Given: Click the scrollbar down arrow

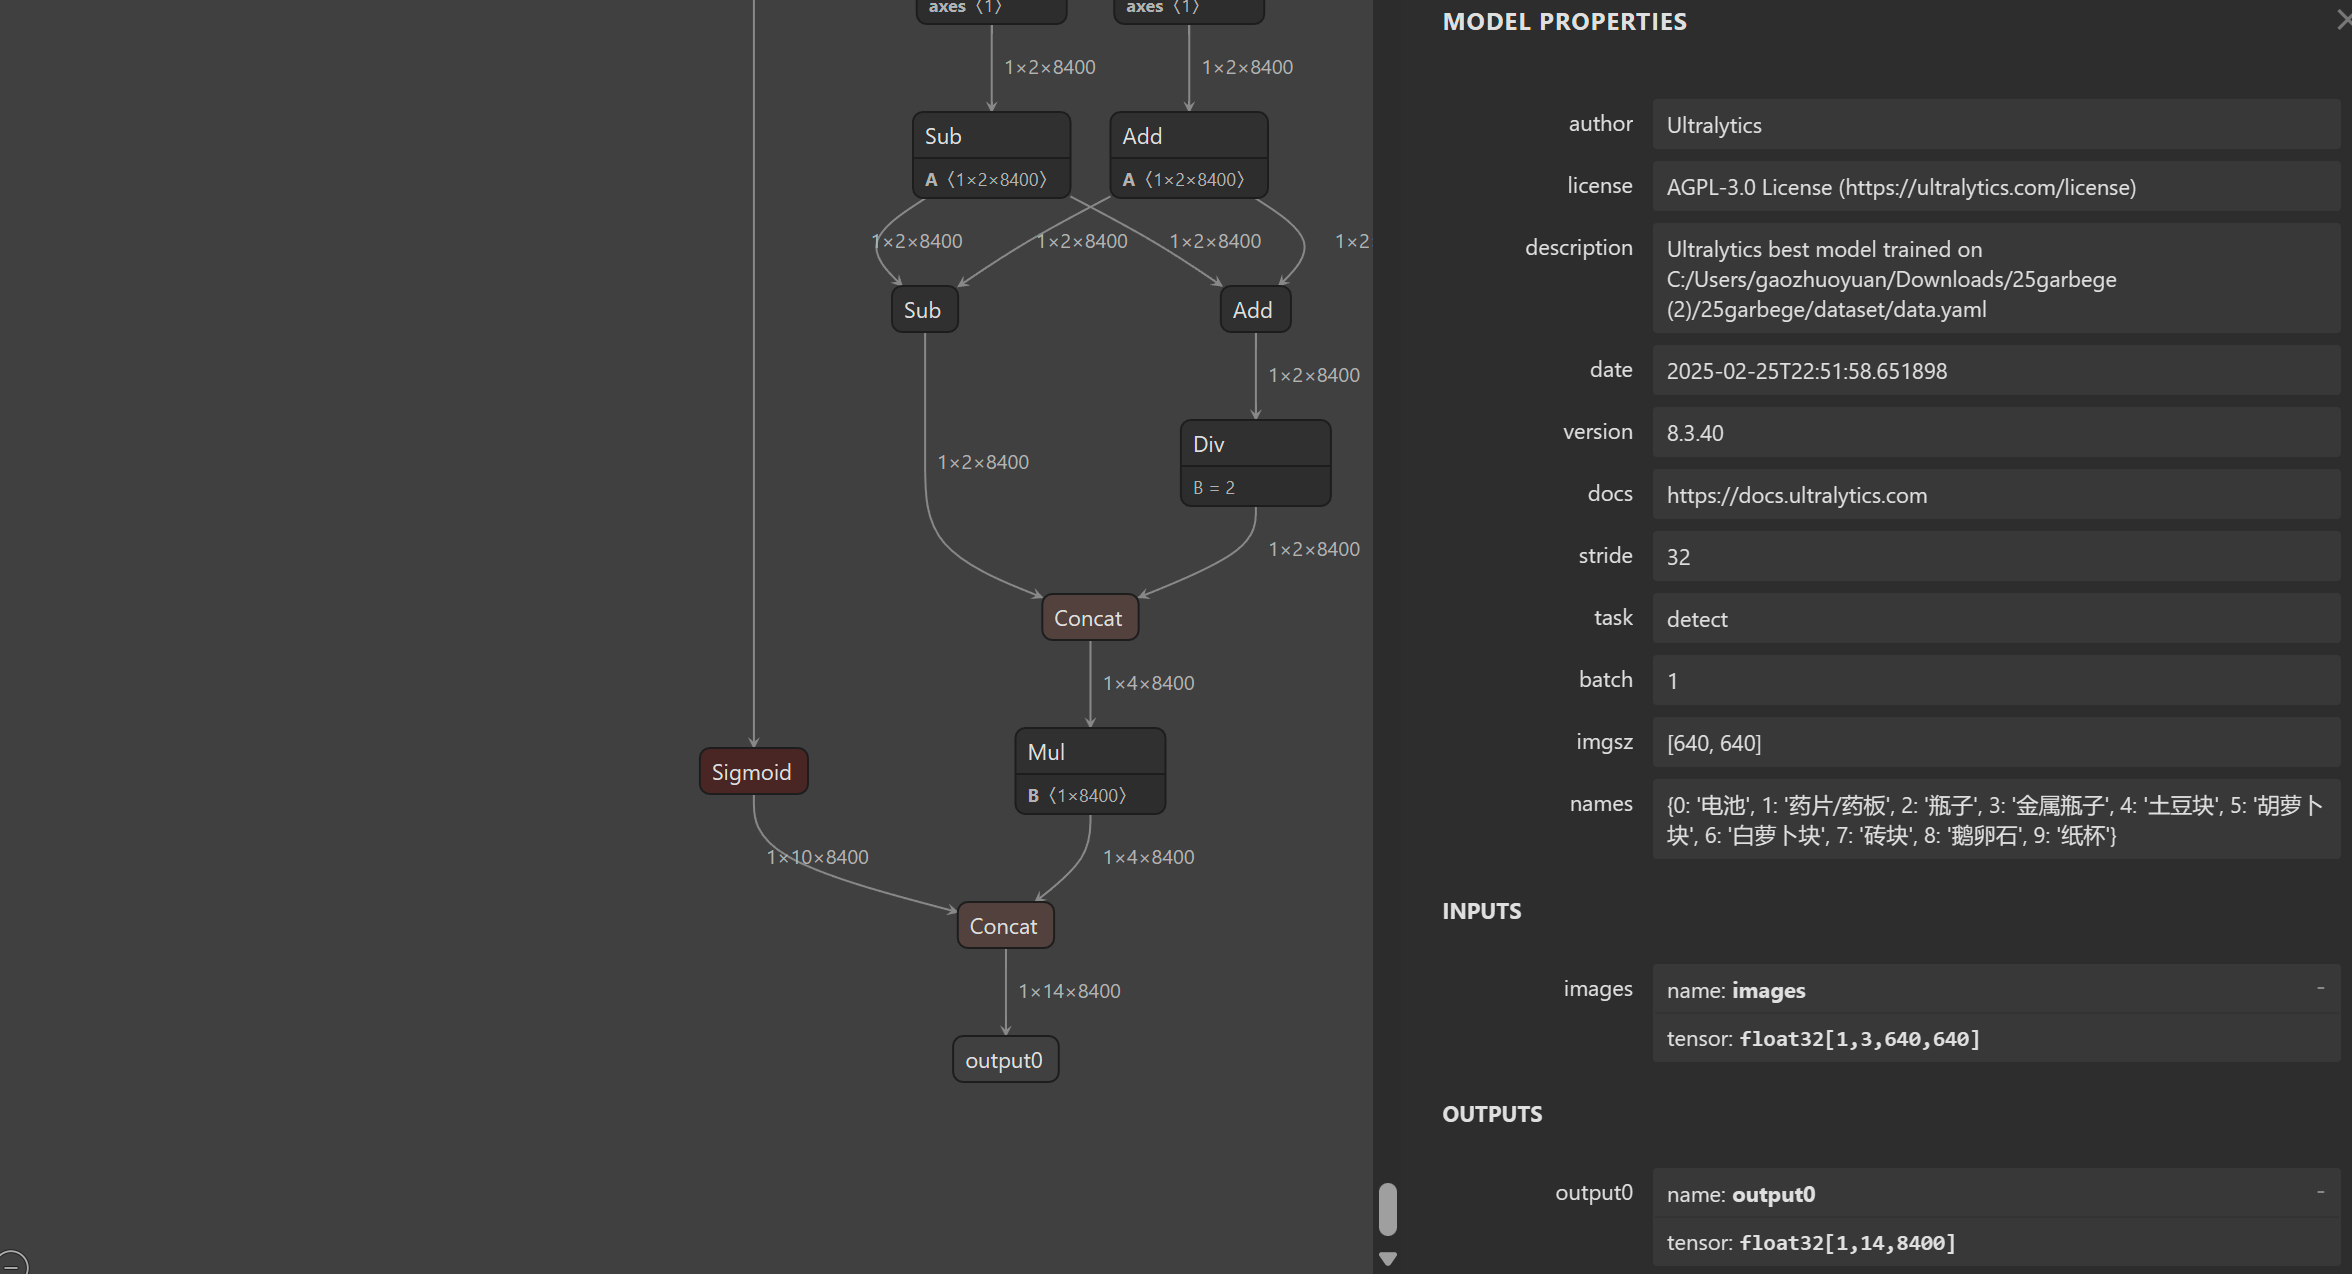Looking at the screenshot, I should pyautogui.click(x=1387, y=1258).
